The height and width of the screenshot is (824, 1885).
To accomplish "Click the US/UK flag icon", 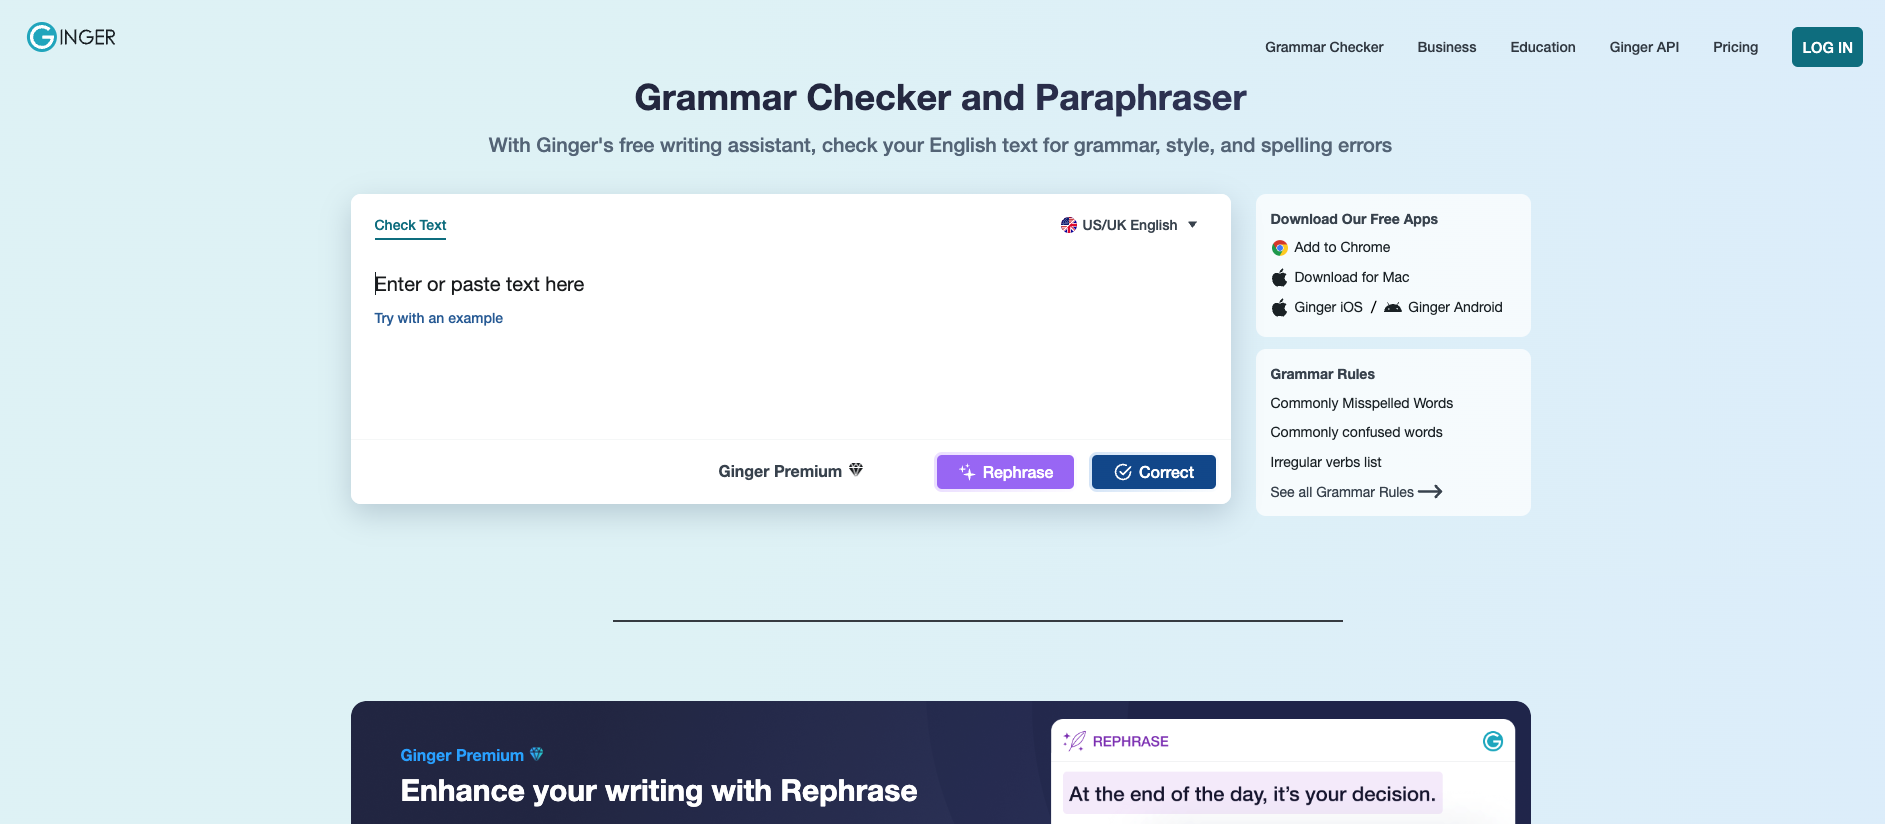I will (x=1069, y=225).
